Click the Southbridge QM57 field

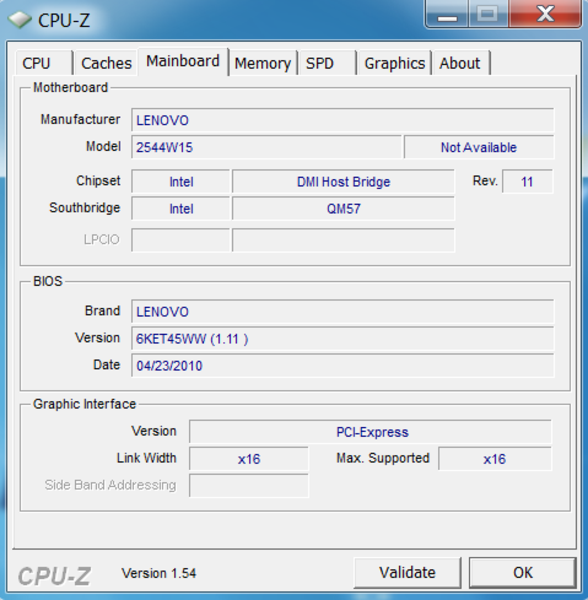pos(343,209)
